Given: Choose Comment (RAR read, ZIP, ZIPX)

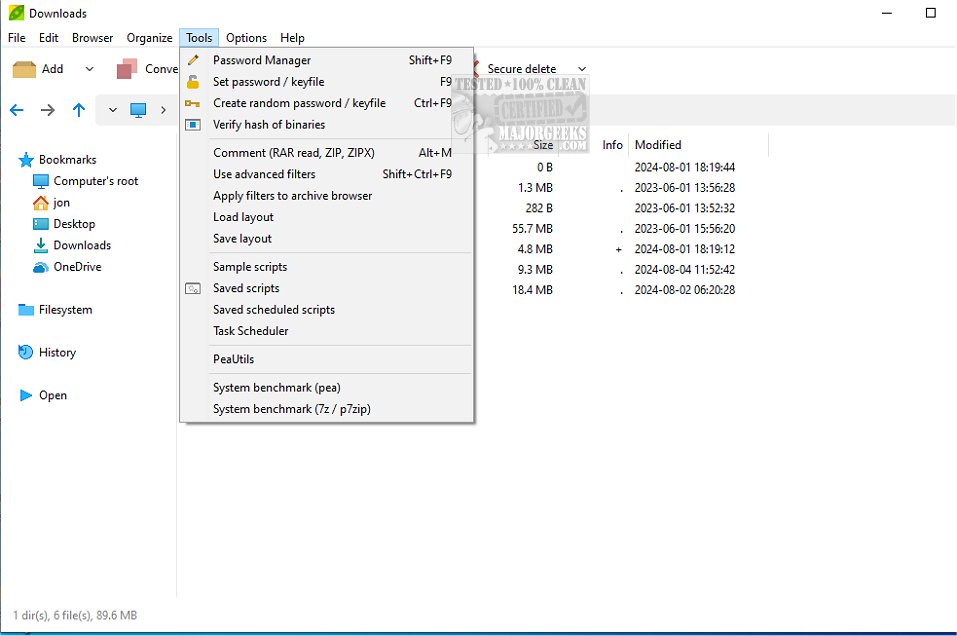Looking at the screenshot, I should click(327, 153).
